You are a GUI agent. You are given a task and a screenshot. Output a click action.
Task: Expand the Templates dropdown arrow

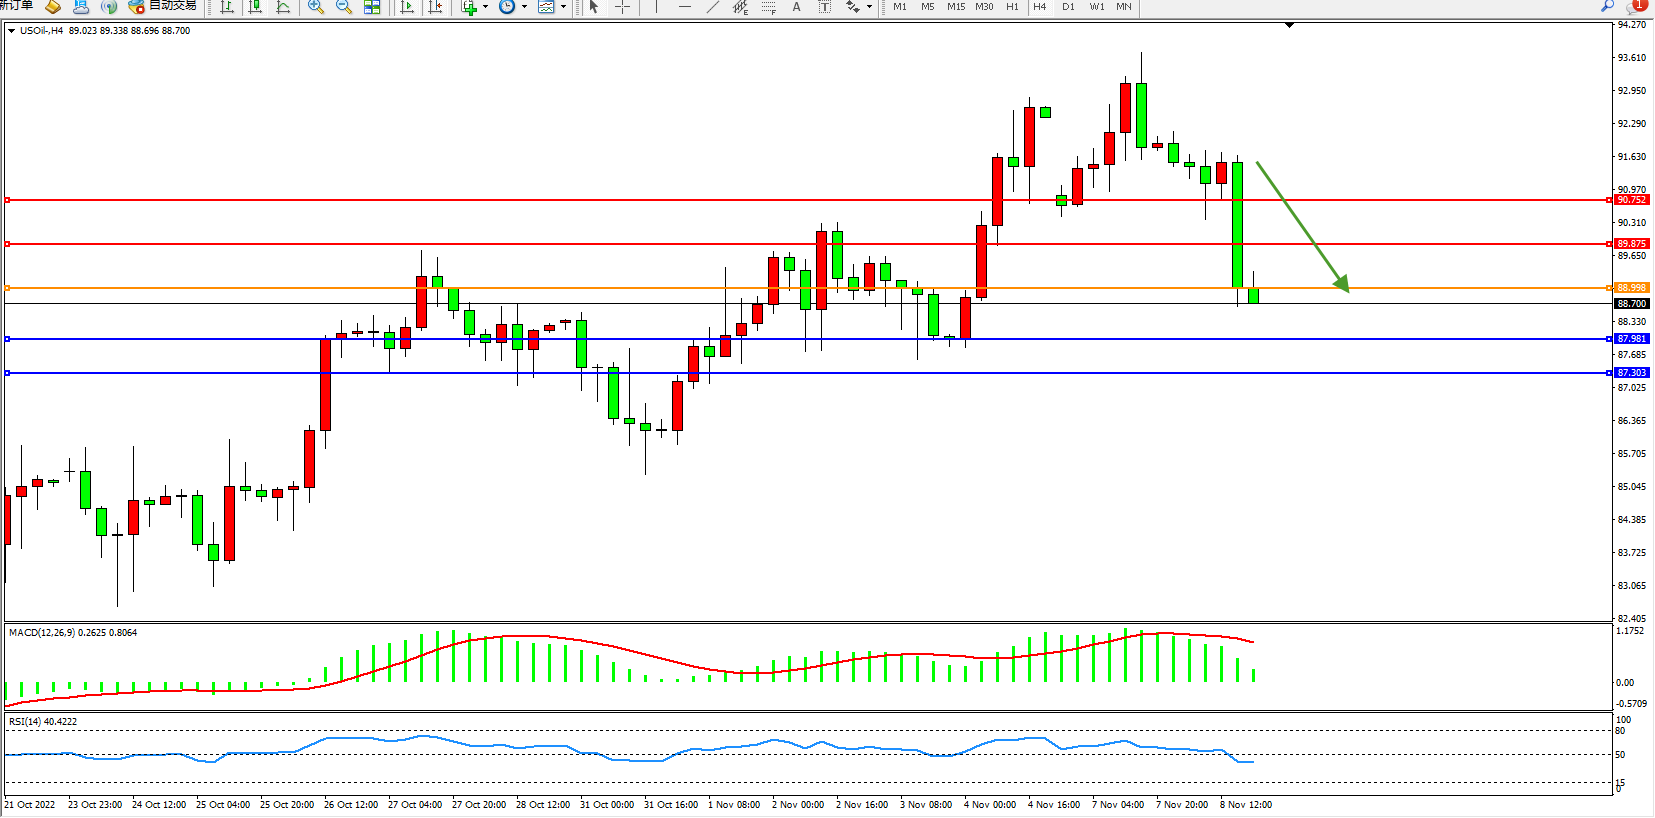563,7
